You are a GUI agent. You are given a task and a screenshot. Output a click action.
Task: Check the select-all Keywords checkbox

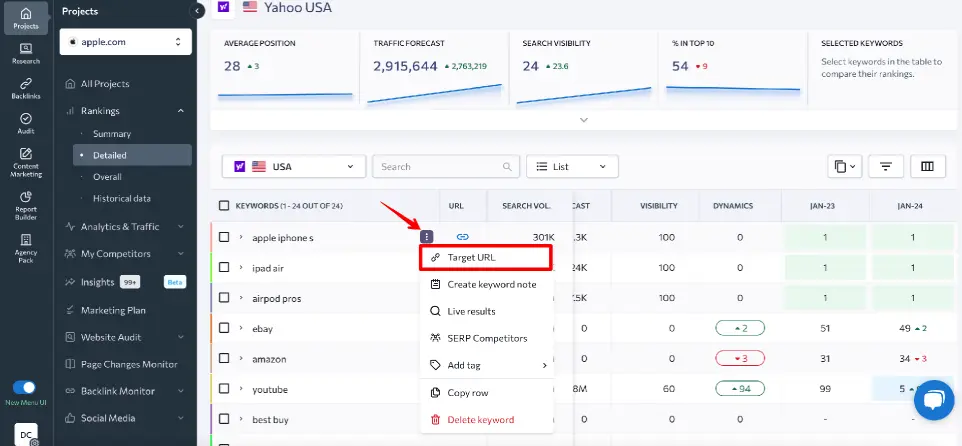[x=224, y=206]
